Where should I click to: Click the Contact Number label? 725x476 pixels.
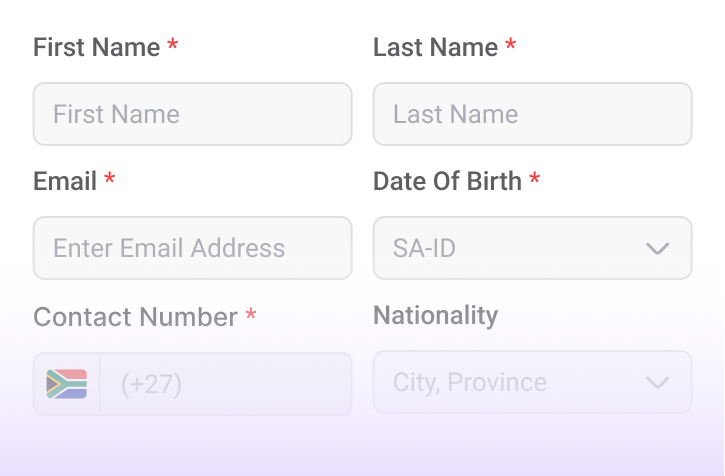click(135, 317)
